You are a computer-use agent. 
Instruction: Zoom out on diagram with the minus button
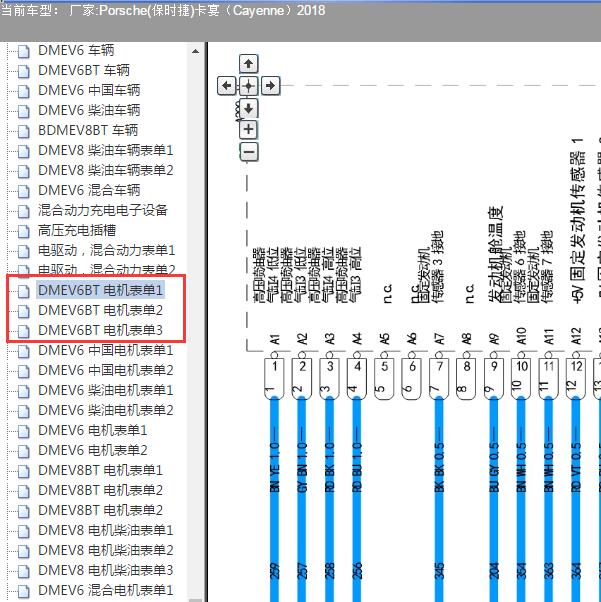pos(248,152)
